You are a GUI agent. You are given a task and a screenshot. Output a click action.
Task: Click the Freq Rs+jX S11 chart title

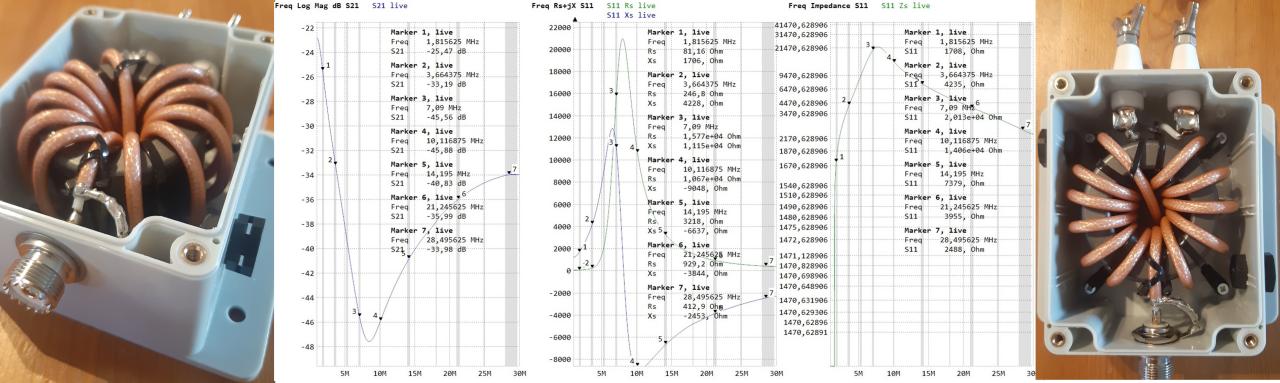click(563, 5)
